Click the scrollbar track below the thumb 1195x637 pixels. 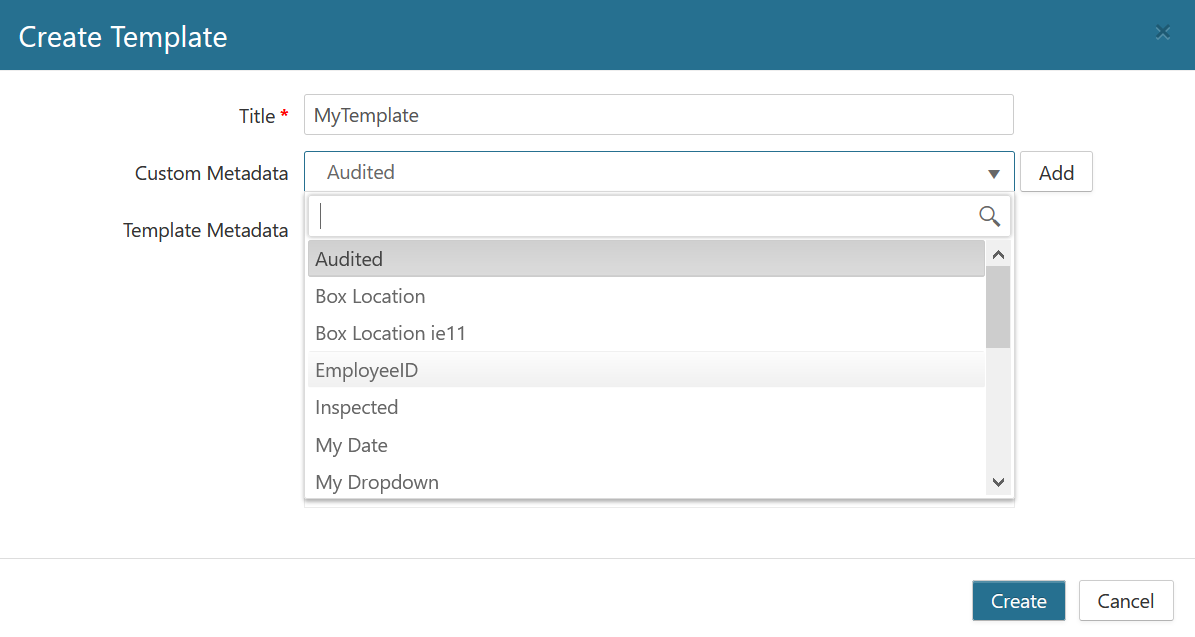point(998,410)
